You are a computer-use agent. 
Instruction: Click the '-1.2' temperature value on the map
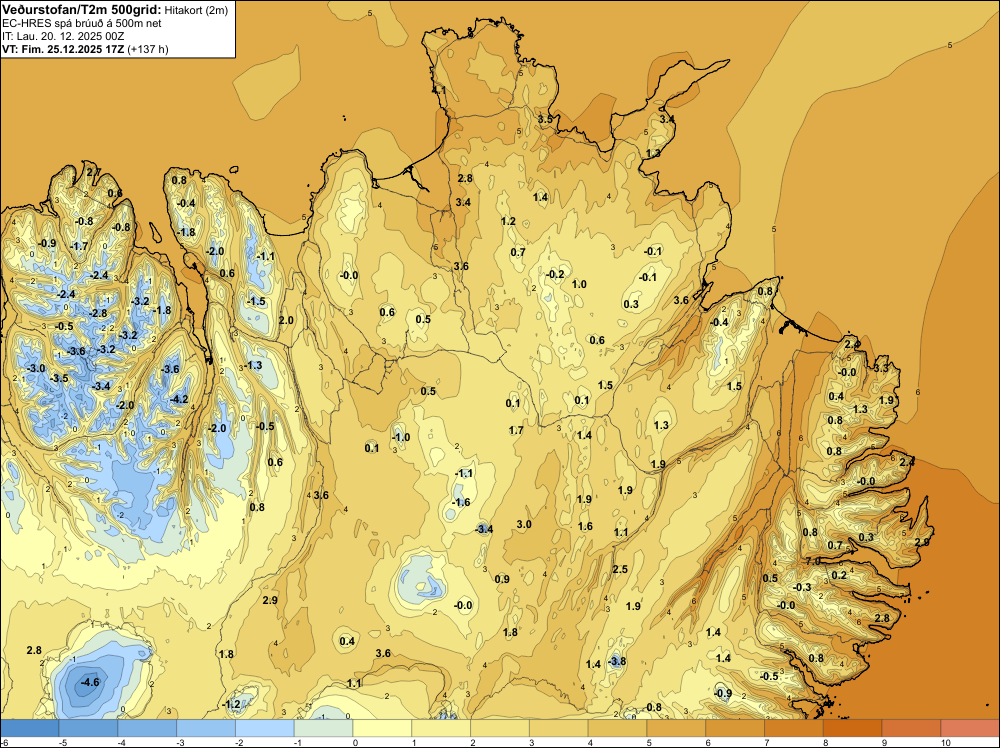pos(231,705)
